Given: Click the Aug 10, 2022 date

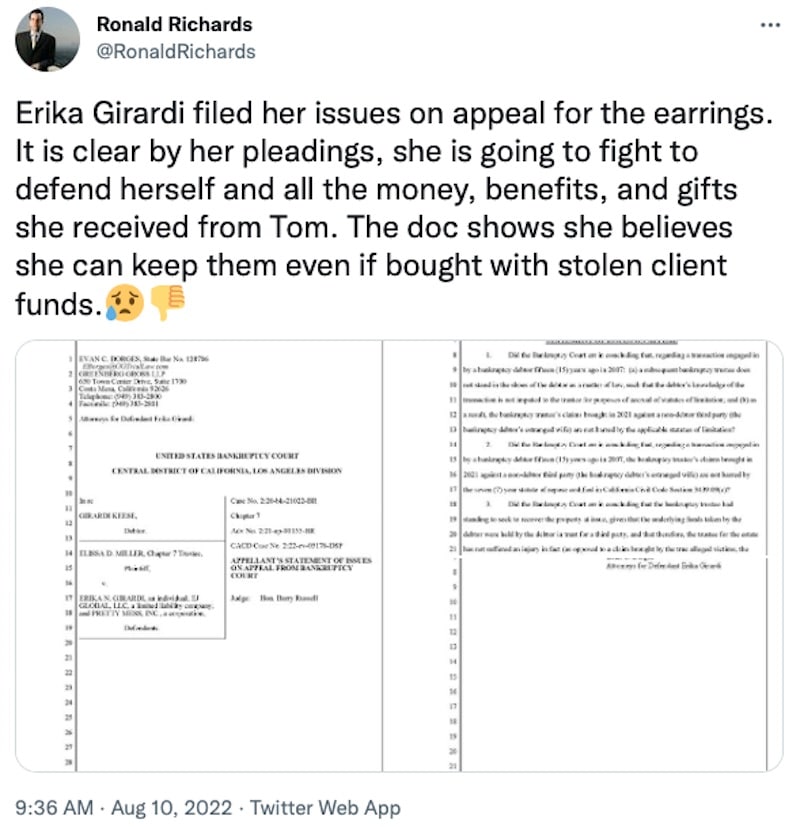Looking at the screenshot, I should (171, 808).
